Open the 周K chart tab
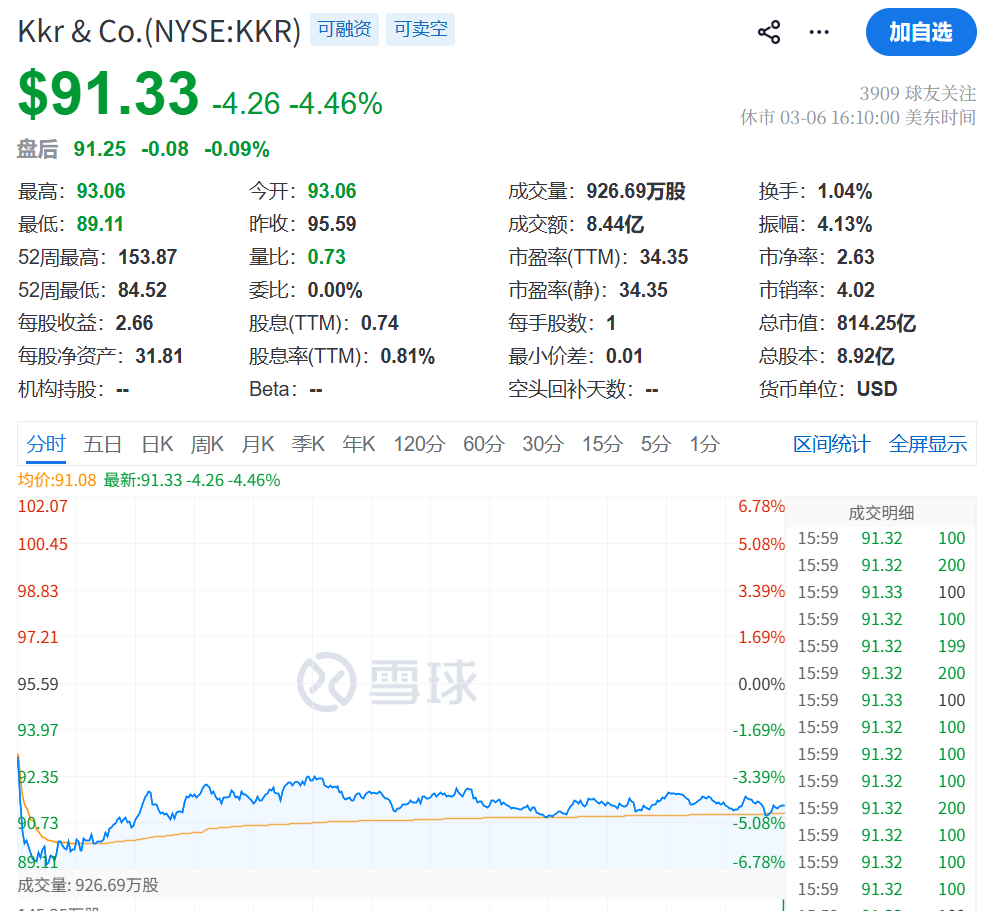The width and height of the screenshot is (996, 911). [207, 444]
